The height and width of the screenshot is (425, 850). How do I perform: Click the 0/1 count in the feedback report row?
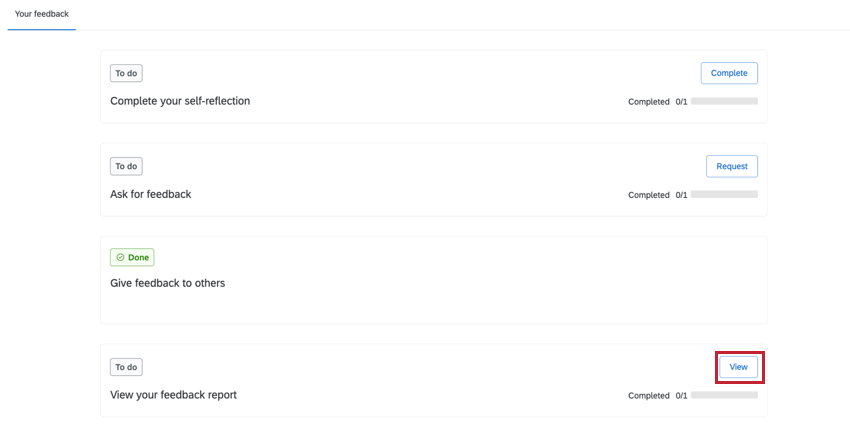[681, 396]
